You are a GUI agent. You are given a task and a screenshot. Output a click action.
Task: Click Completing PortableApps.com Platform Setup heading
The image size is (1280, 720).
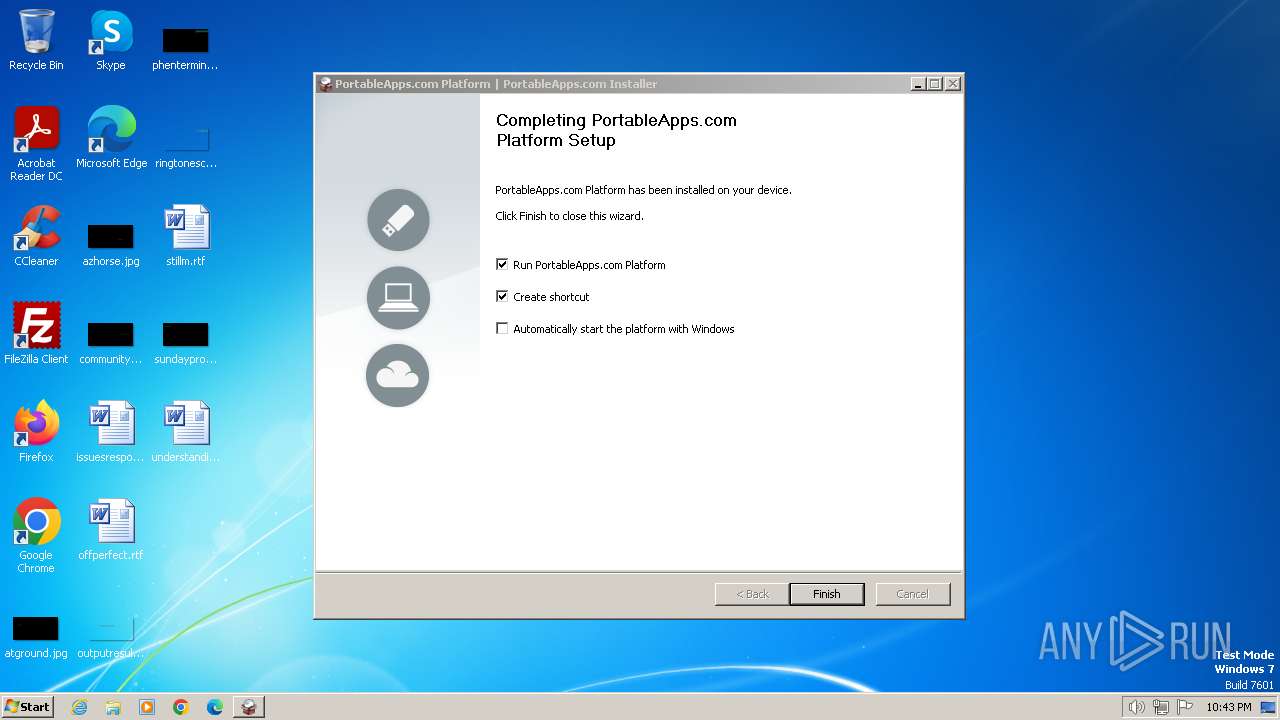[x=616, y=130]
